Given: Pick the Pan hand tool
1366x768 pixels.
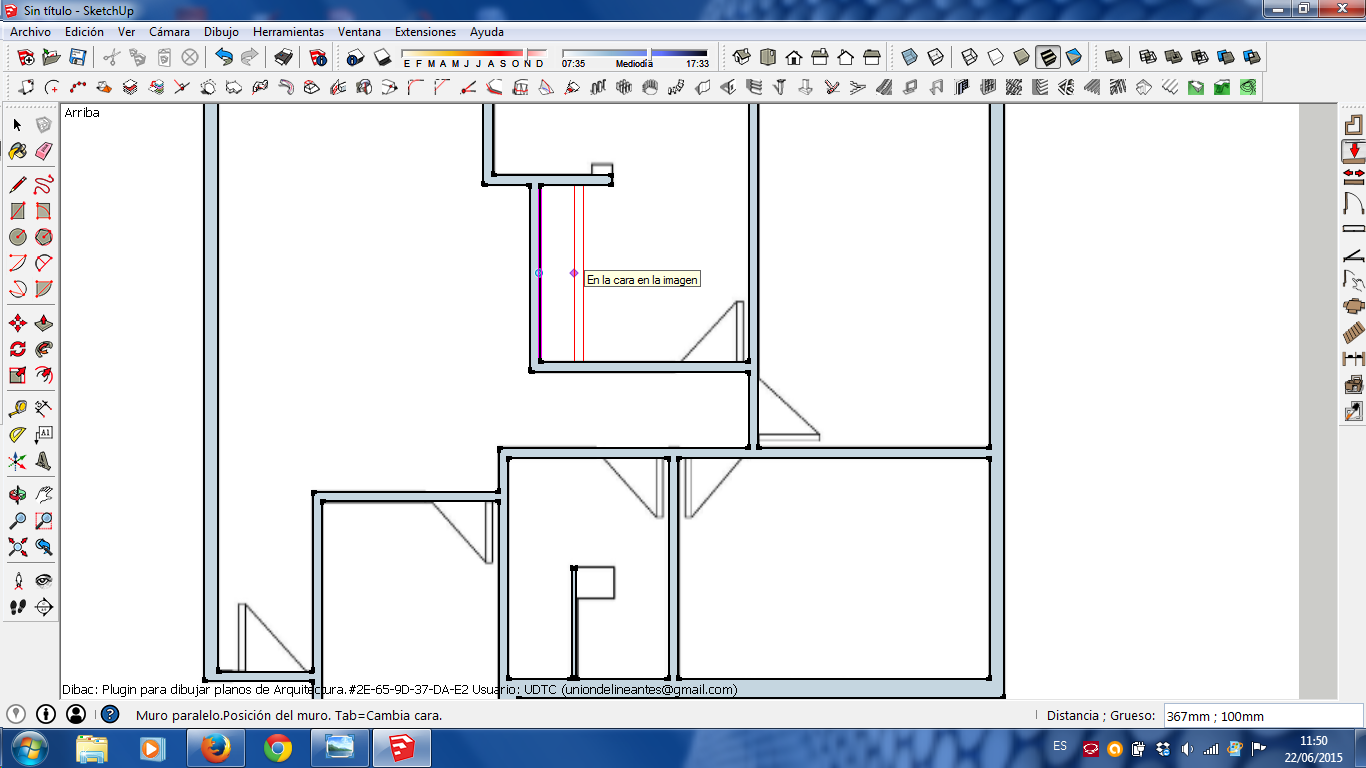Looking at the screenshot, I should [x=43, y=495].
